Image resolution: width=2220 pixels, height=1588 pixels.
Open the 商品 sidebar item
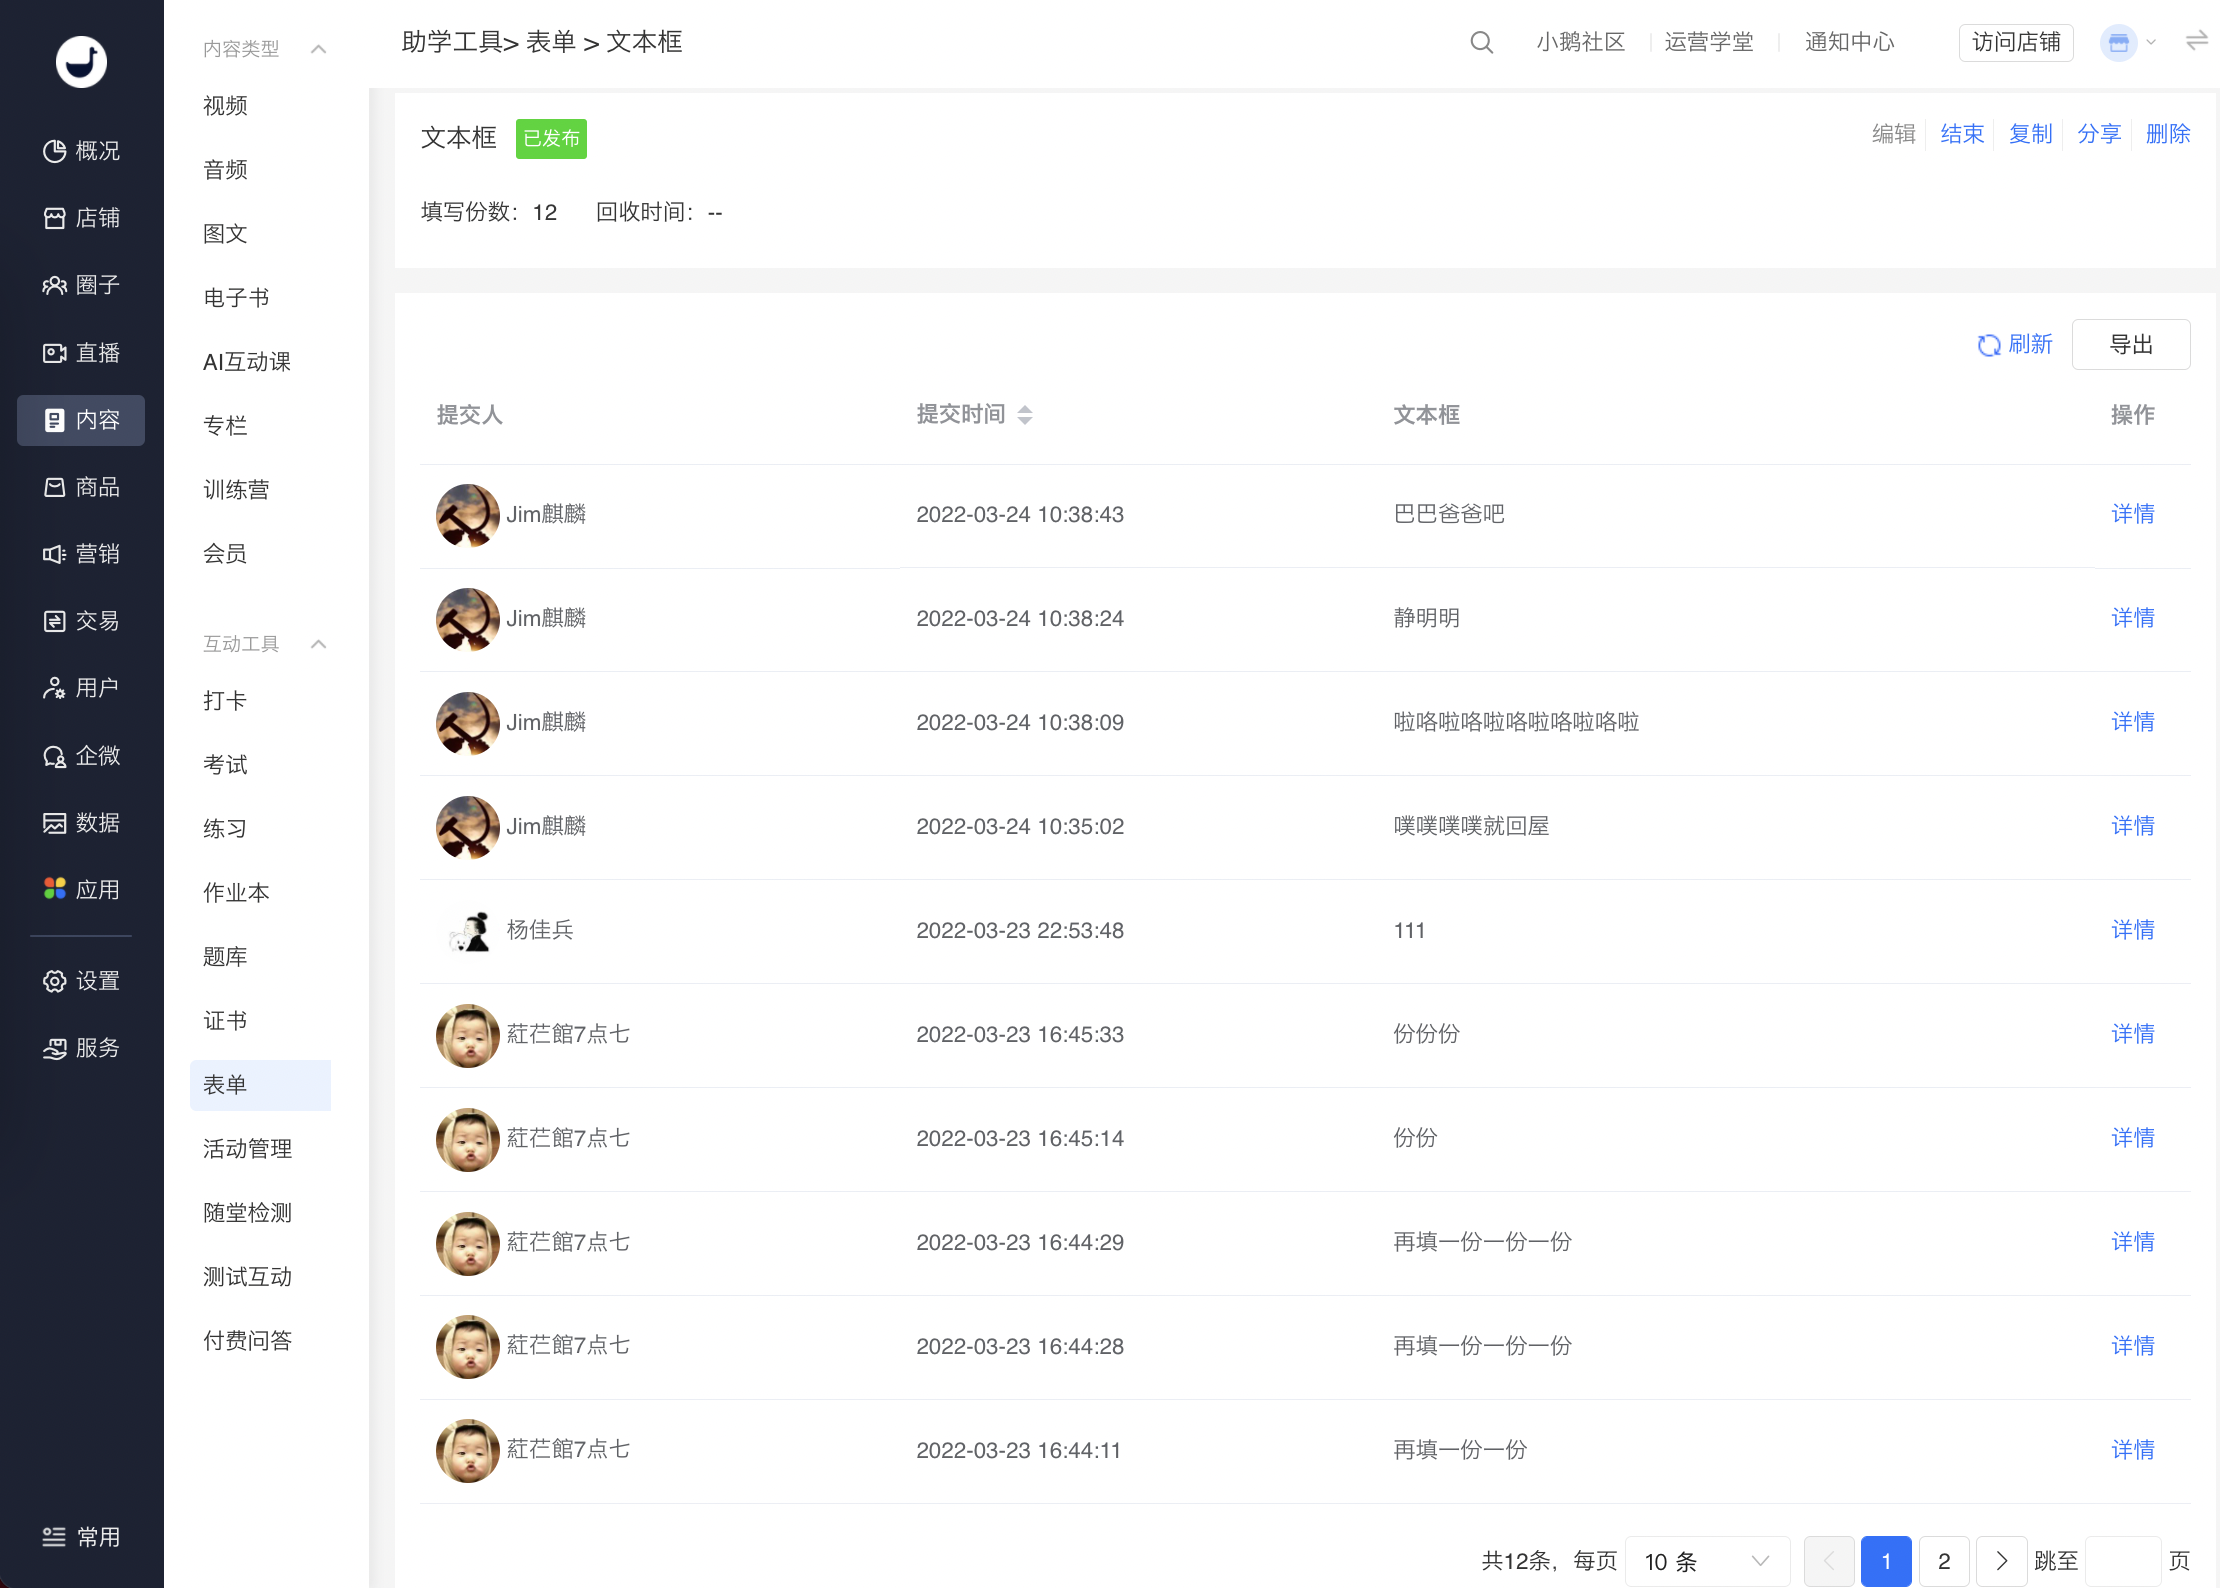pos(81,487)
